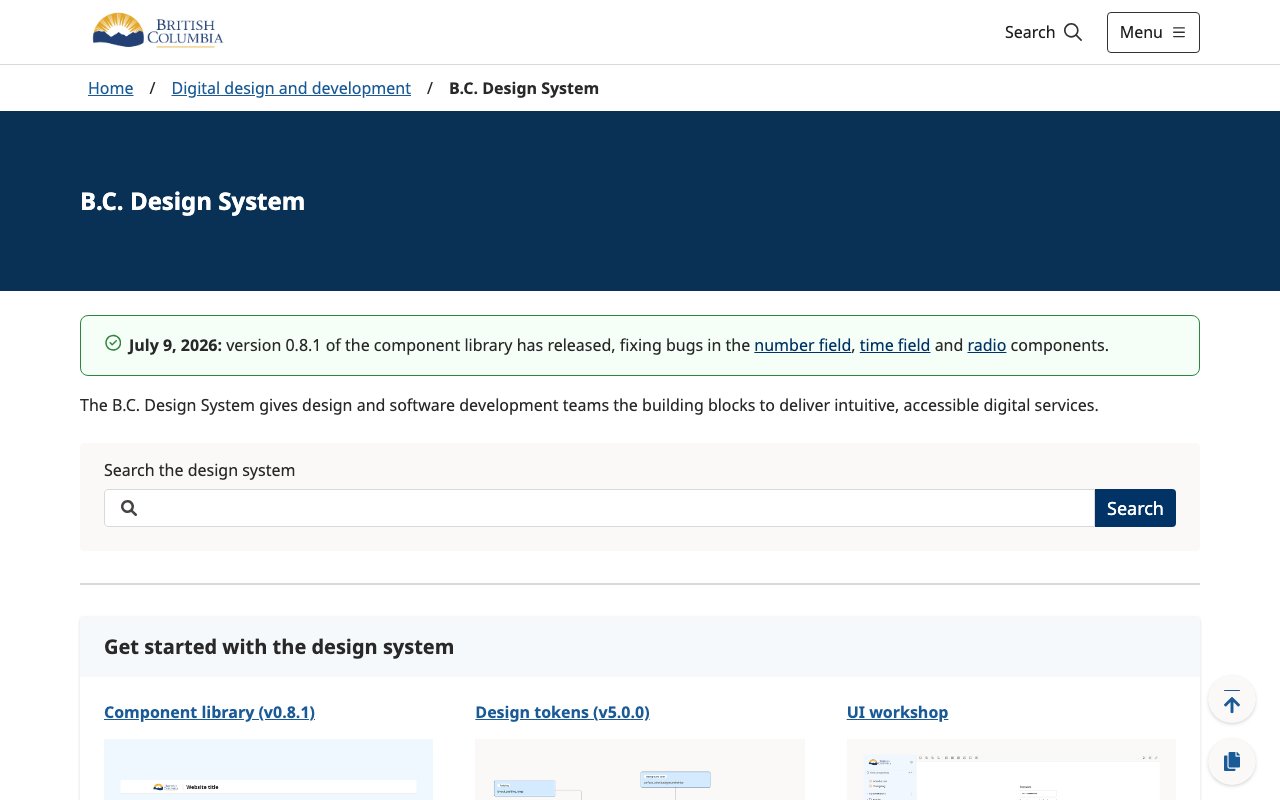Click the UI workshop thumbnail image

(1011, 770)
